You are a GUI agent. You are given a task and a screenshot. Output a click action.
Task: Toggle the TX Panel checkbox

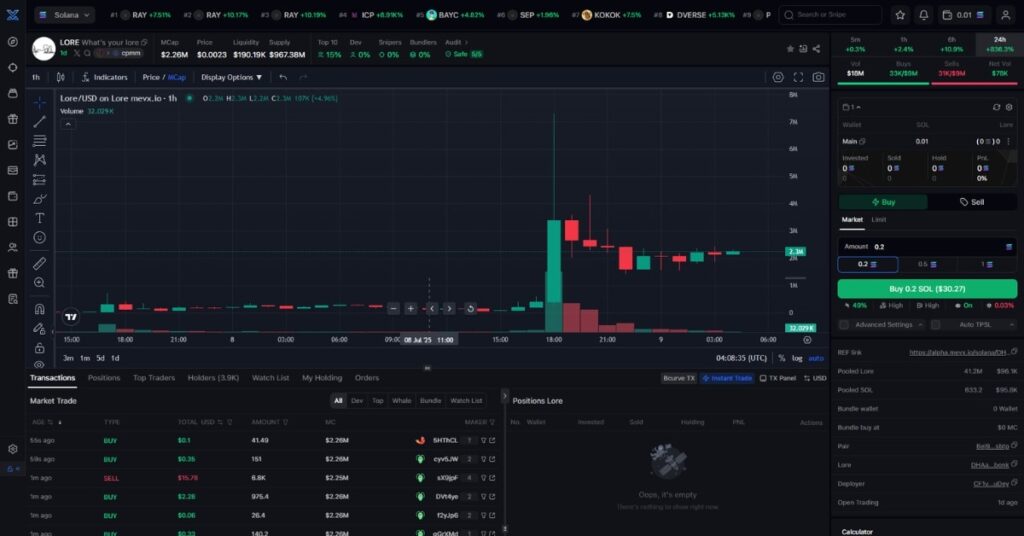[x=778, y=378]
